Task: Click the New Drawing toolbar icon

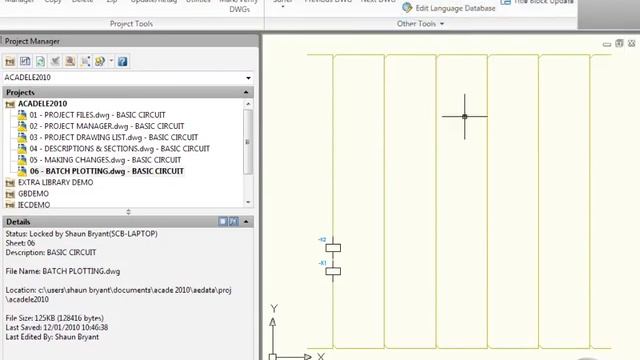Action: pos(25,62)
